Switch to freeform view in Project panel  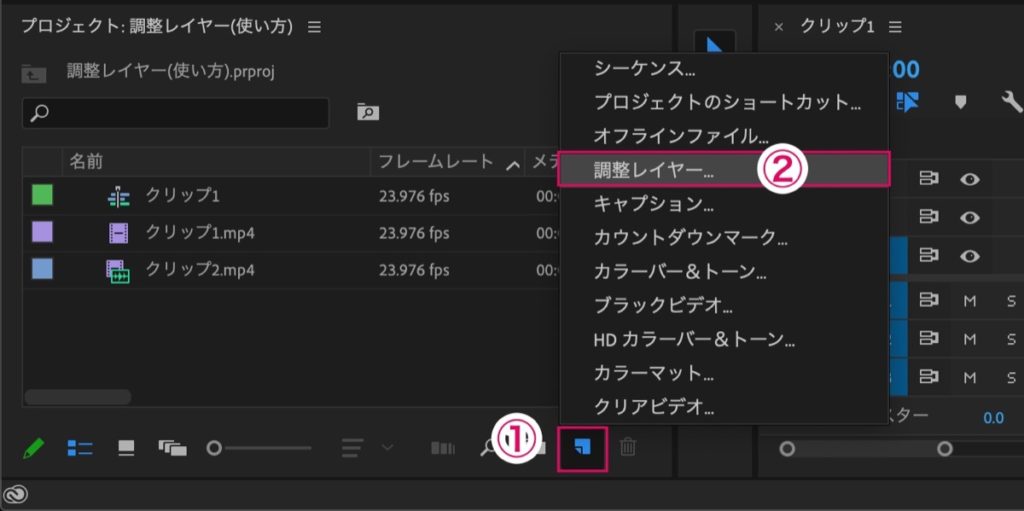coord(172,448)
